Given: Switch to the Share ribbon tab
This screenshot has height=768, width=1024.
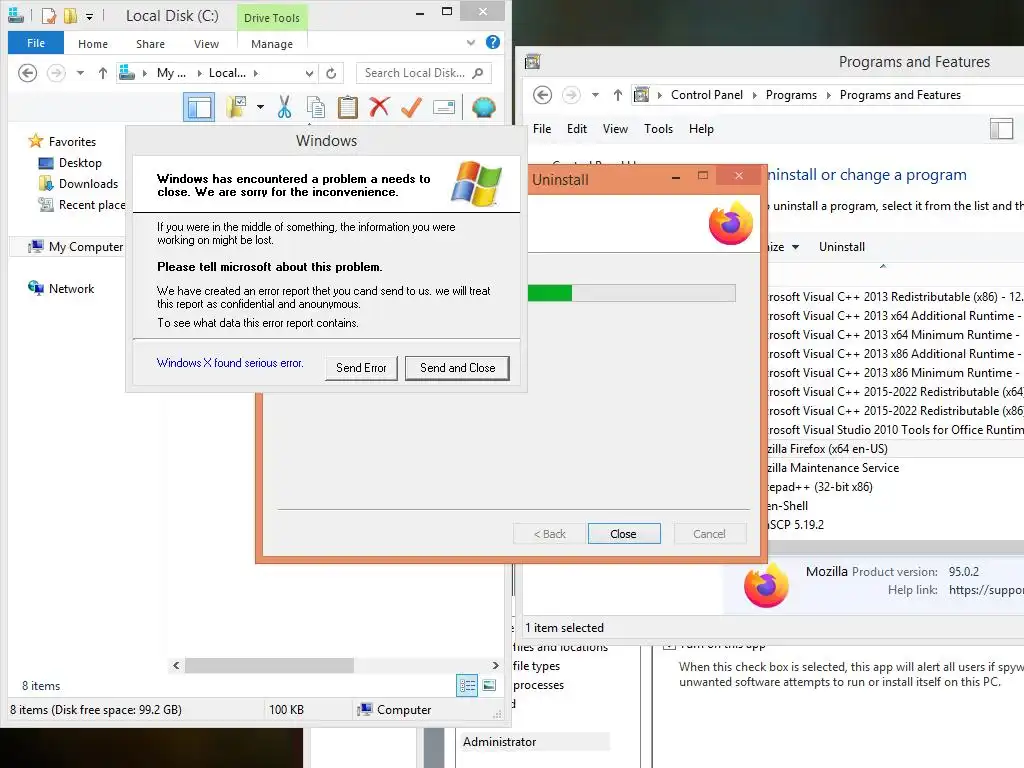Looking at the screenshot, I should [x=150, y=44].
